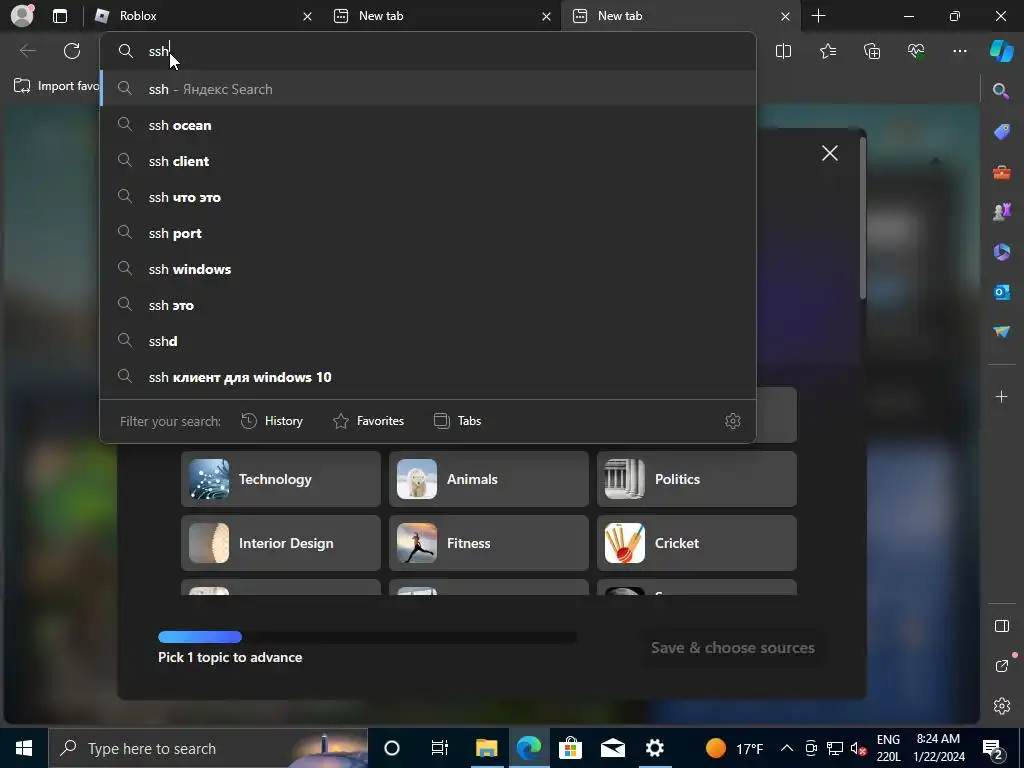Open the profile avatar icon
This screenshot has width=1024, height=768.
(22, 16)
